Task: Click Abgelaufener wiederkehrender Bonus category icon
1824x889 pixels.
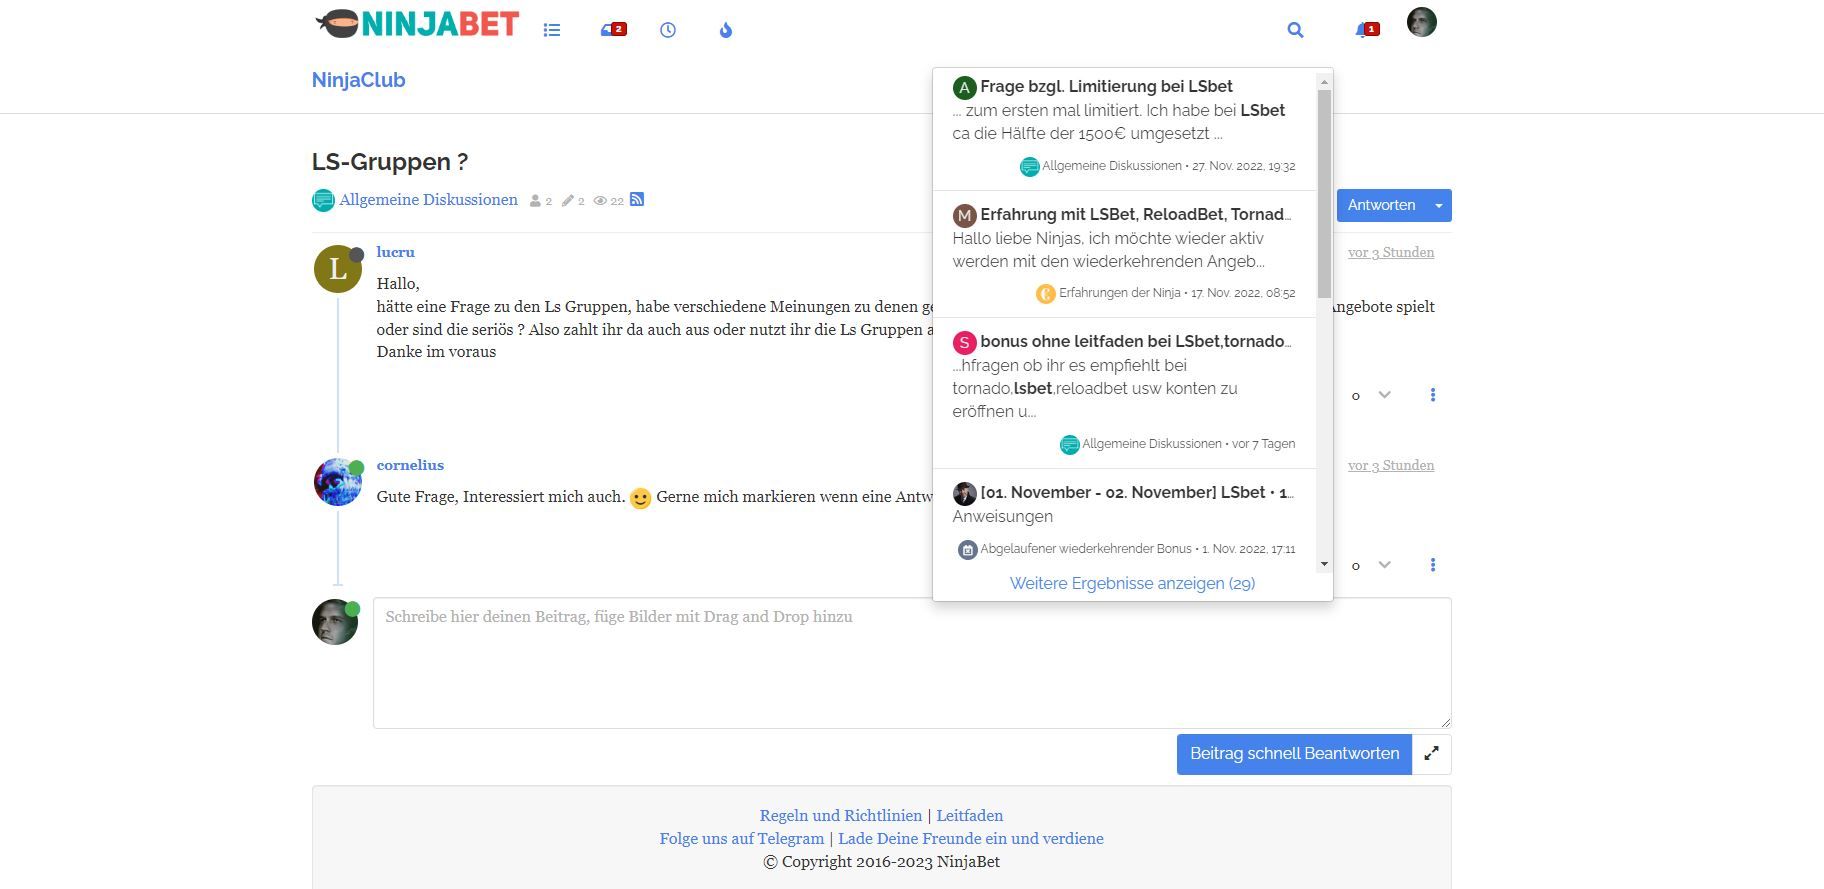Action: pos(967,550)
